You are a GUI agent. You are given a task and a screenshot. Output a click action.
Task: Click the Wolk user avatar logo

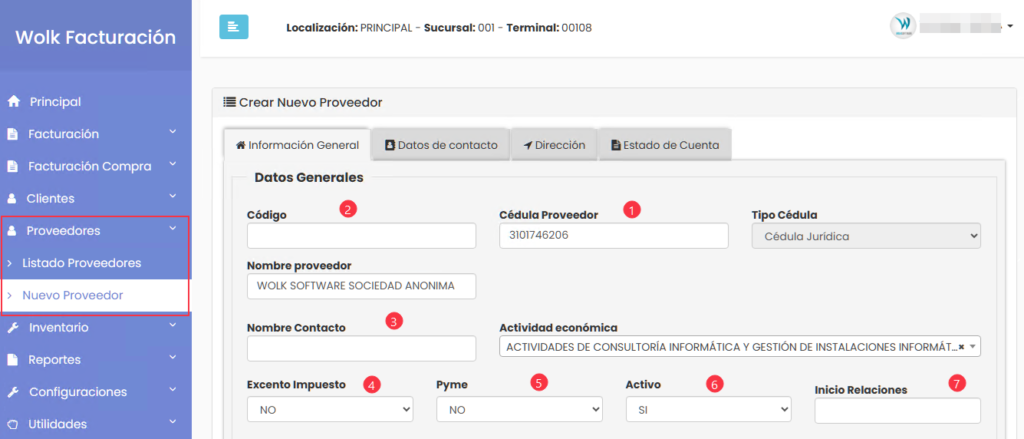point(902,26)
